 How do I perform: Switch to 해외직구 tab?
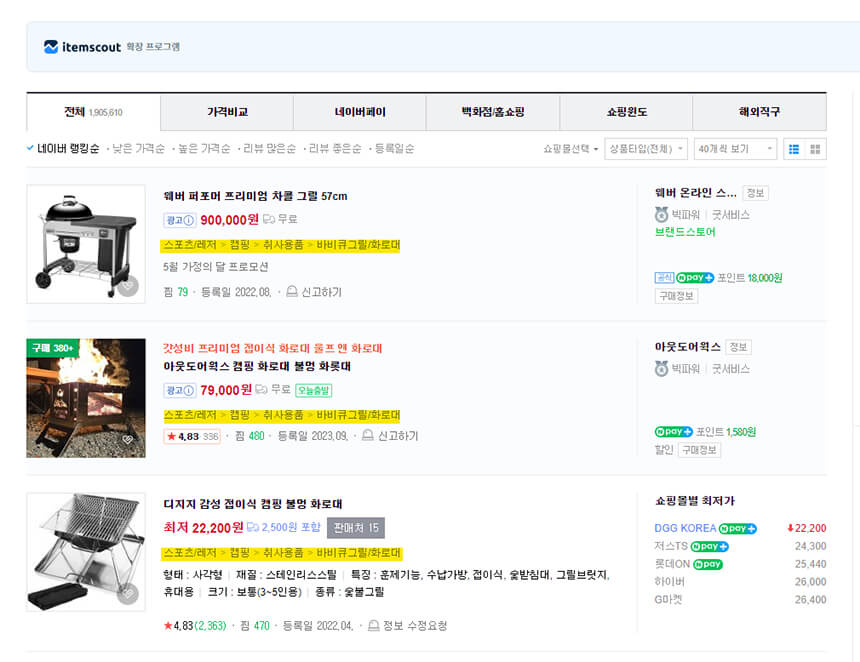tap(760, 112)
